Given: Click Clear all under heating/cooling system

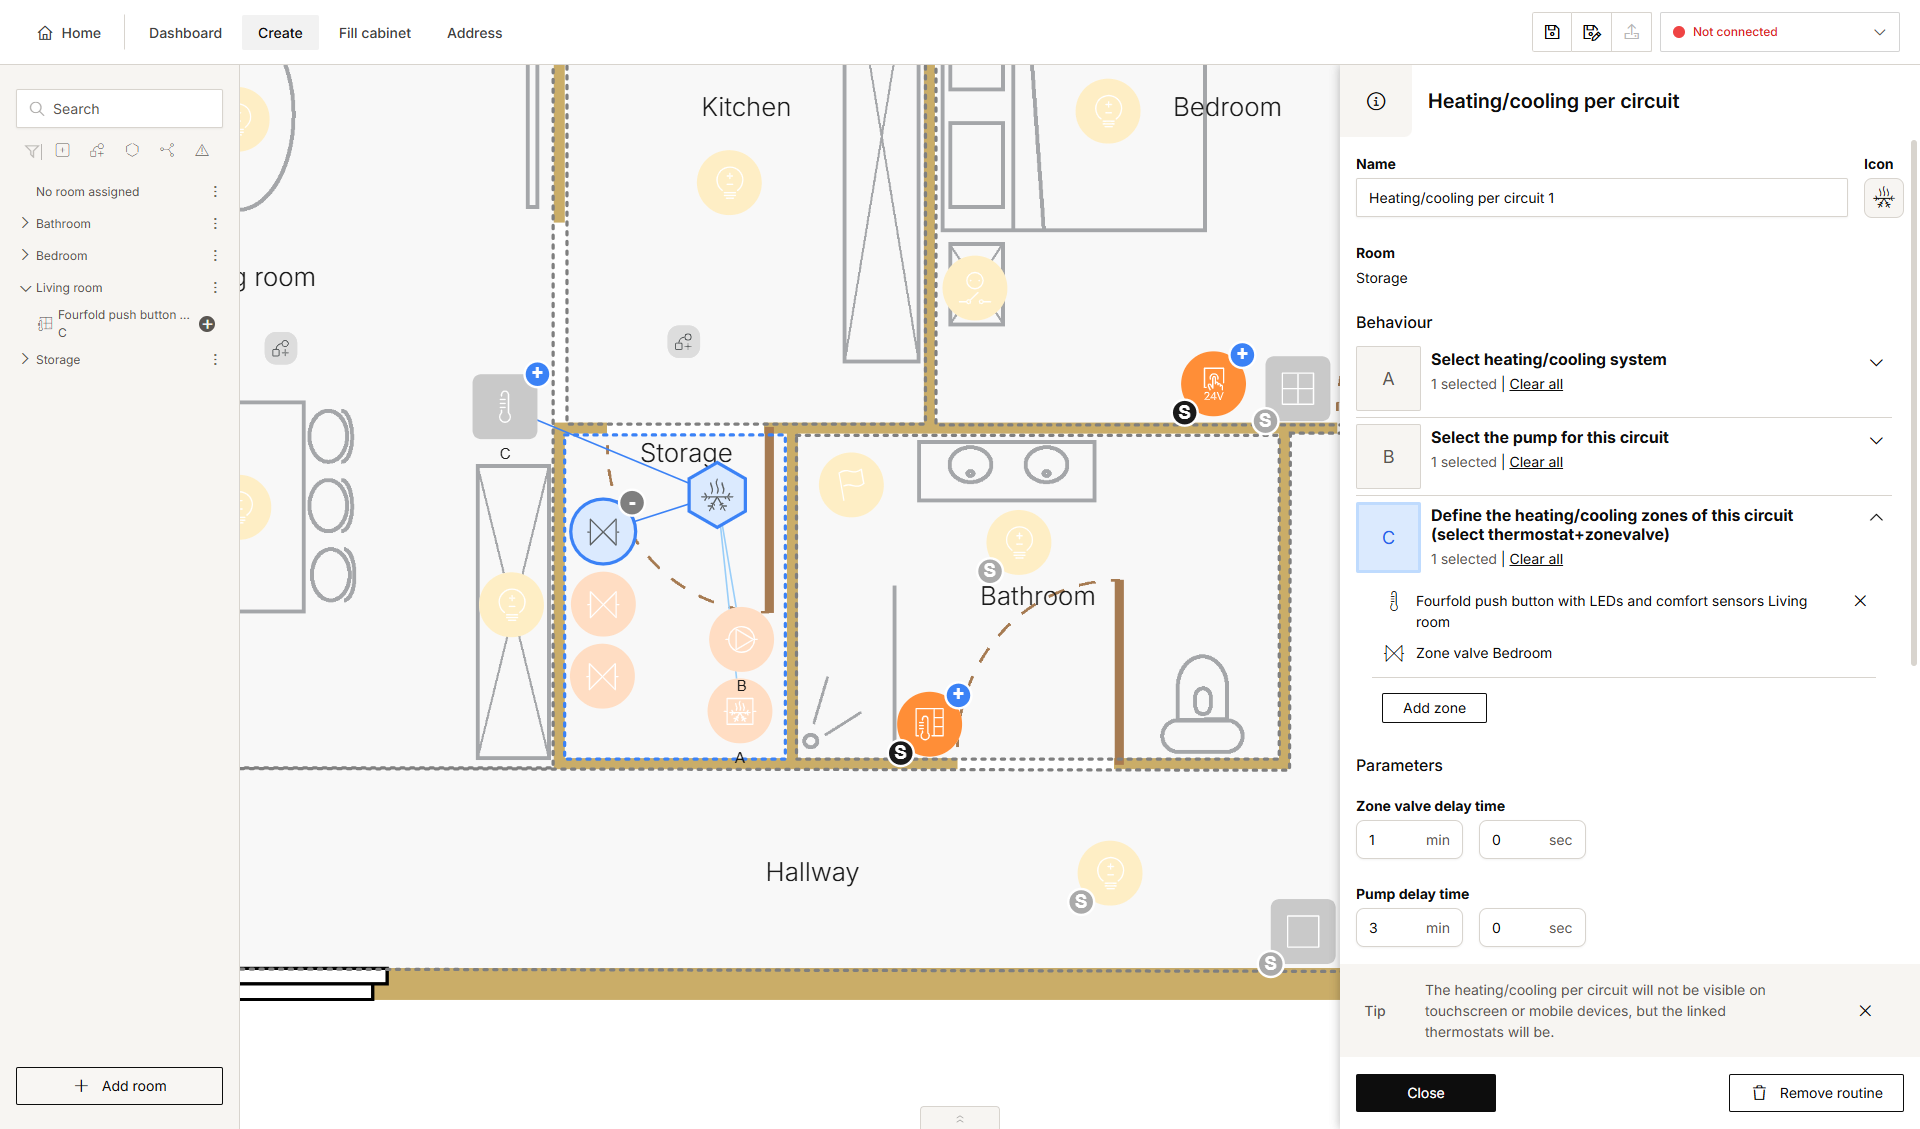Looking at the screenshot, I should 1536,384.
